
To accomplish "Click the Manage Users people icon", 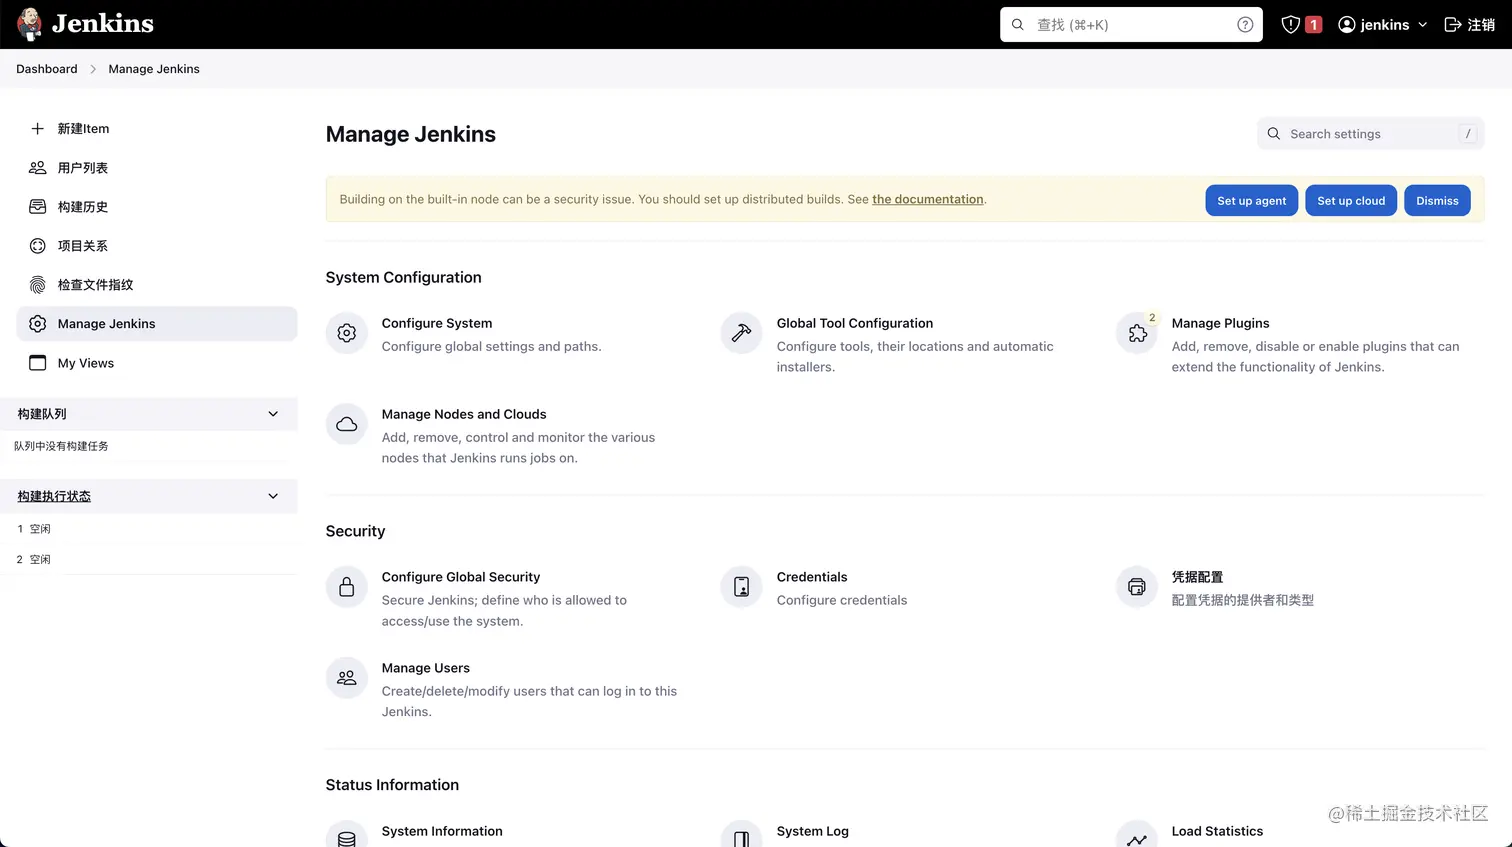I will coord(347,678).
